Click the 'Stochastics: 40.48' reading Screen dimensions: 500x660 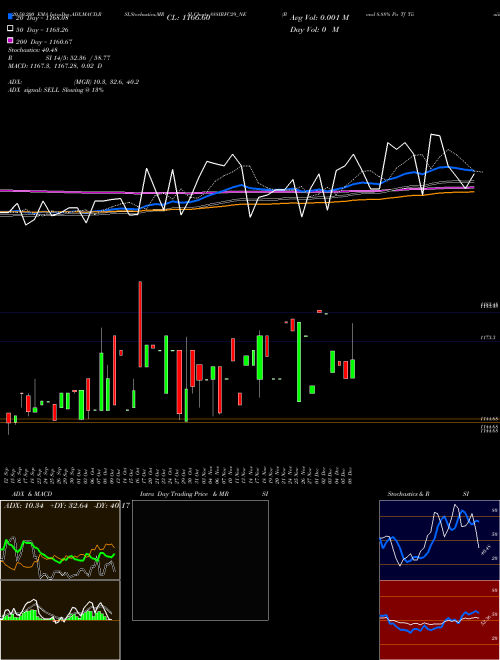click(x=33, y=50)
